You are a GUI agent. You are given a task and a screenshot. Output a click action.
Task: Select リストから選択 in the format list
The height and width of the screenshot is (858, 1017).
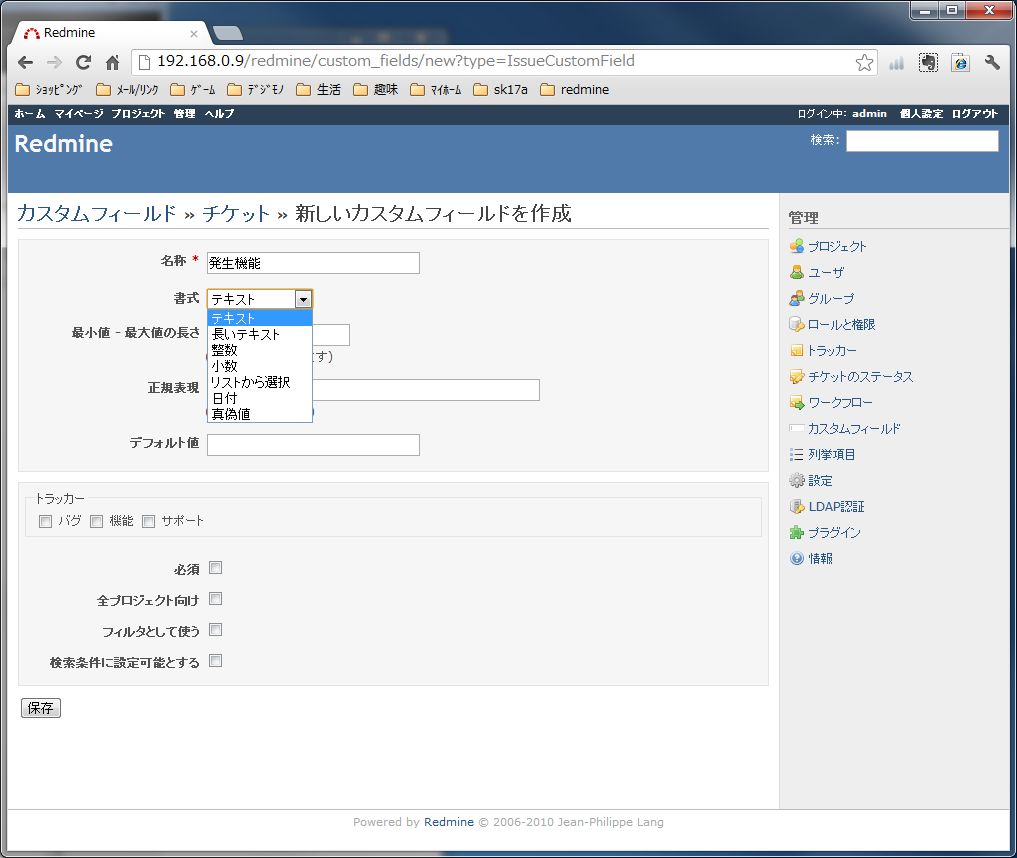click(x=259, y=382)
